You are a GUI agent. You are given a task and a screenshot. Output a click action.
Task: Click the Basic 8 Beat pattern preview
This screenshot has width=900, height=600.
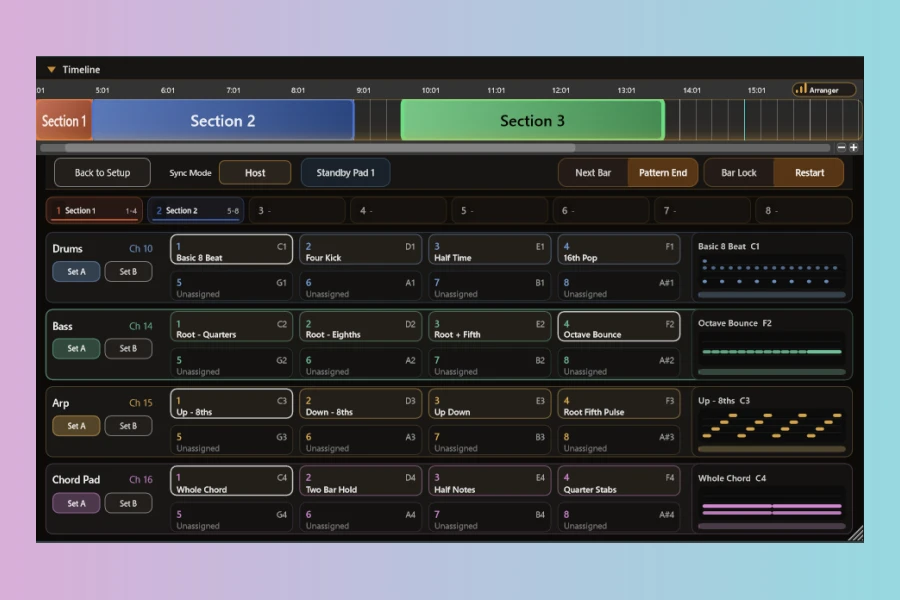point(771,273)
